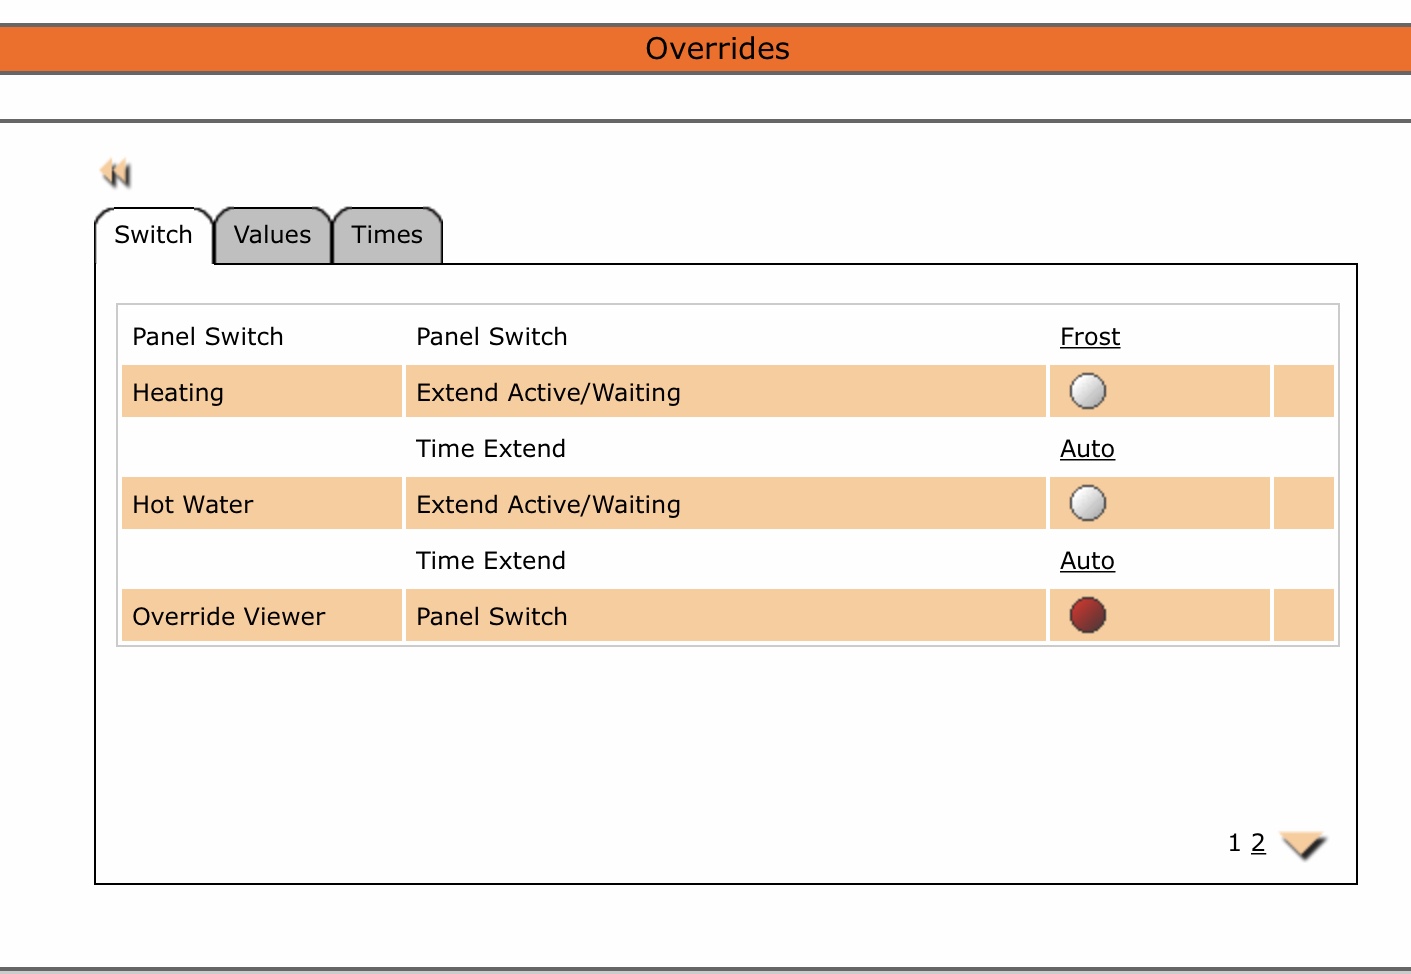Toggle the Heating Extend Active/Waiting indicator

pos(1087,391)
